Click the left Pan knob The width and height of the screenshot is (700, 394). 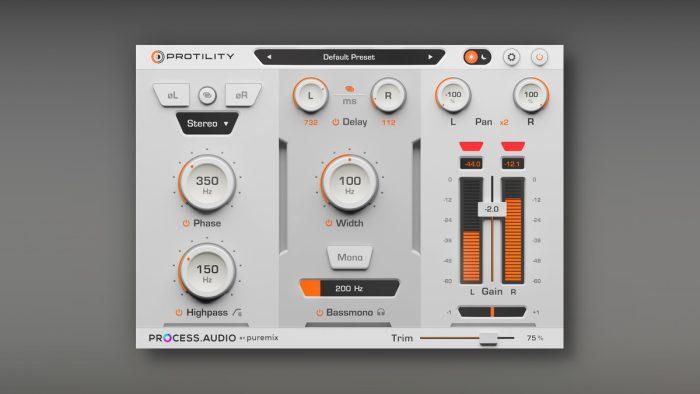453,95
